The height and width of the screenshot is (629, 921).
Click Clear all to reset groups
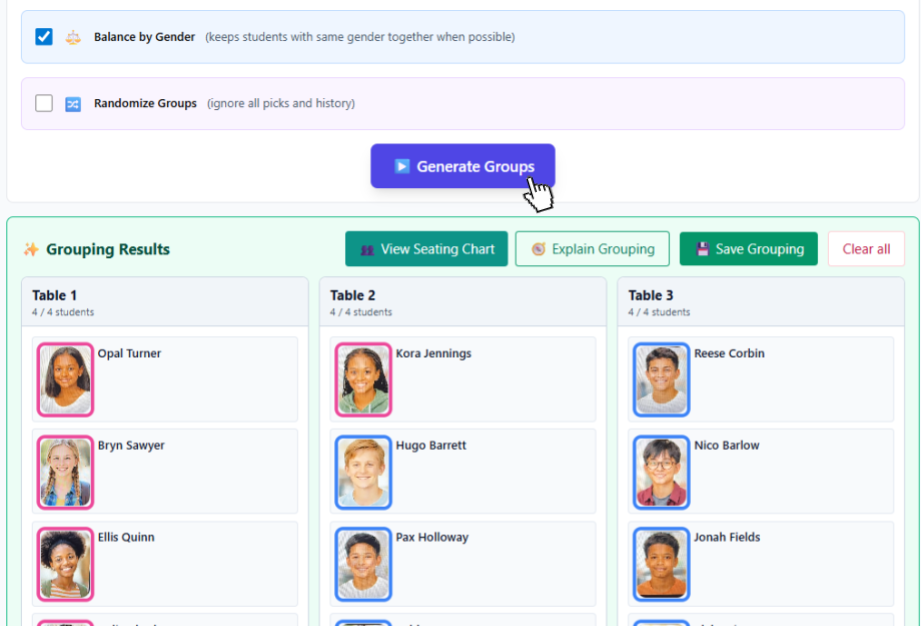click(865, 250)
